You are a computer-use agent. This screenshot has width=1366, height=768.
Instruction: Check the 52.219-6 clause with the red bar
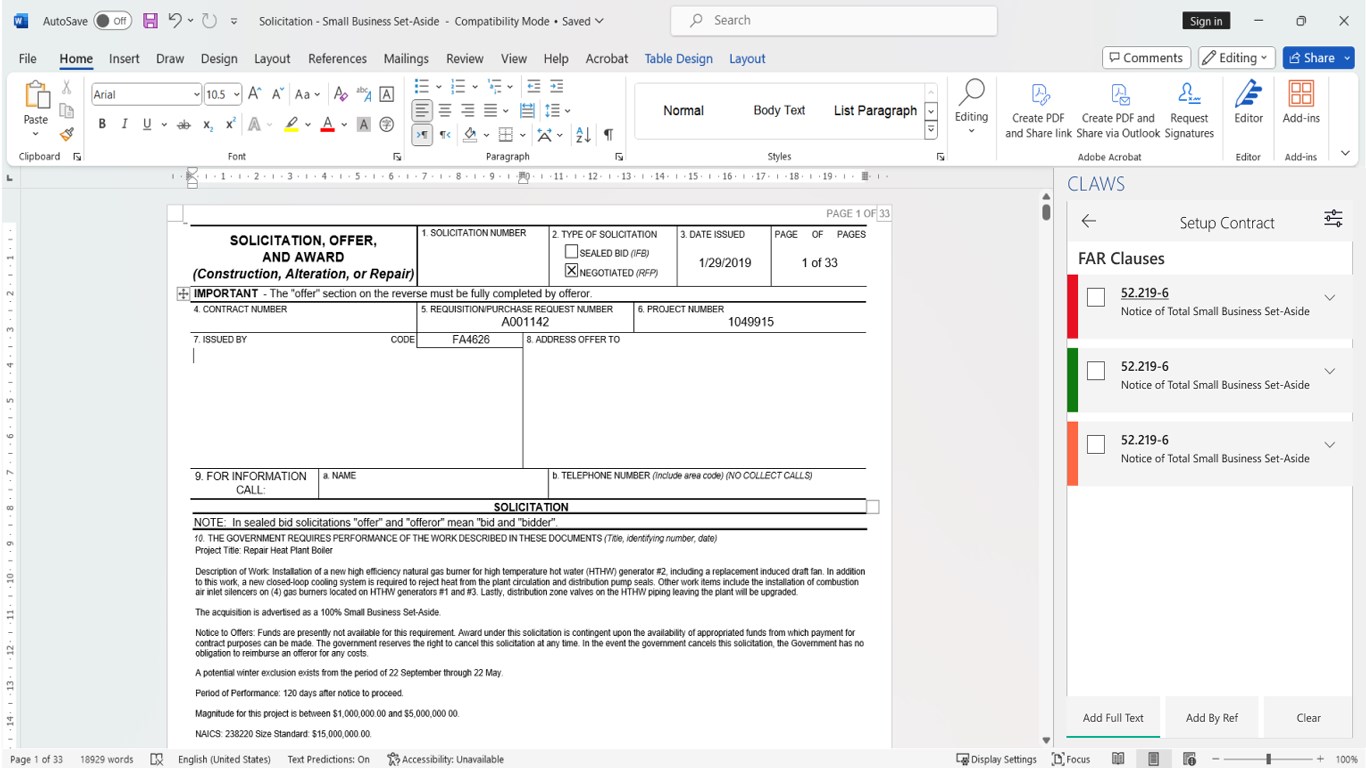coord(1096,297)
